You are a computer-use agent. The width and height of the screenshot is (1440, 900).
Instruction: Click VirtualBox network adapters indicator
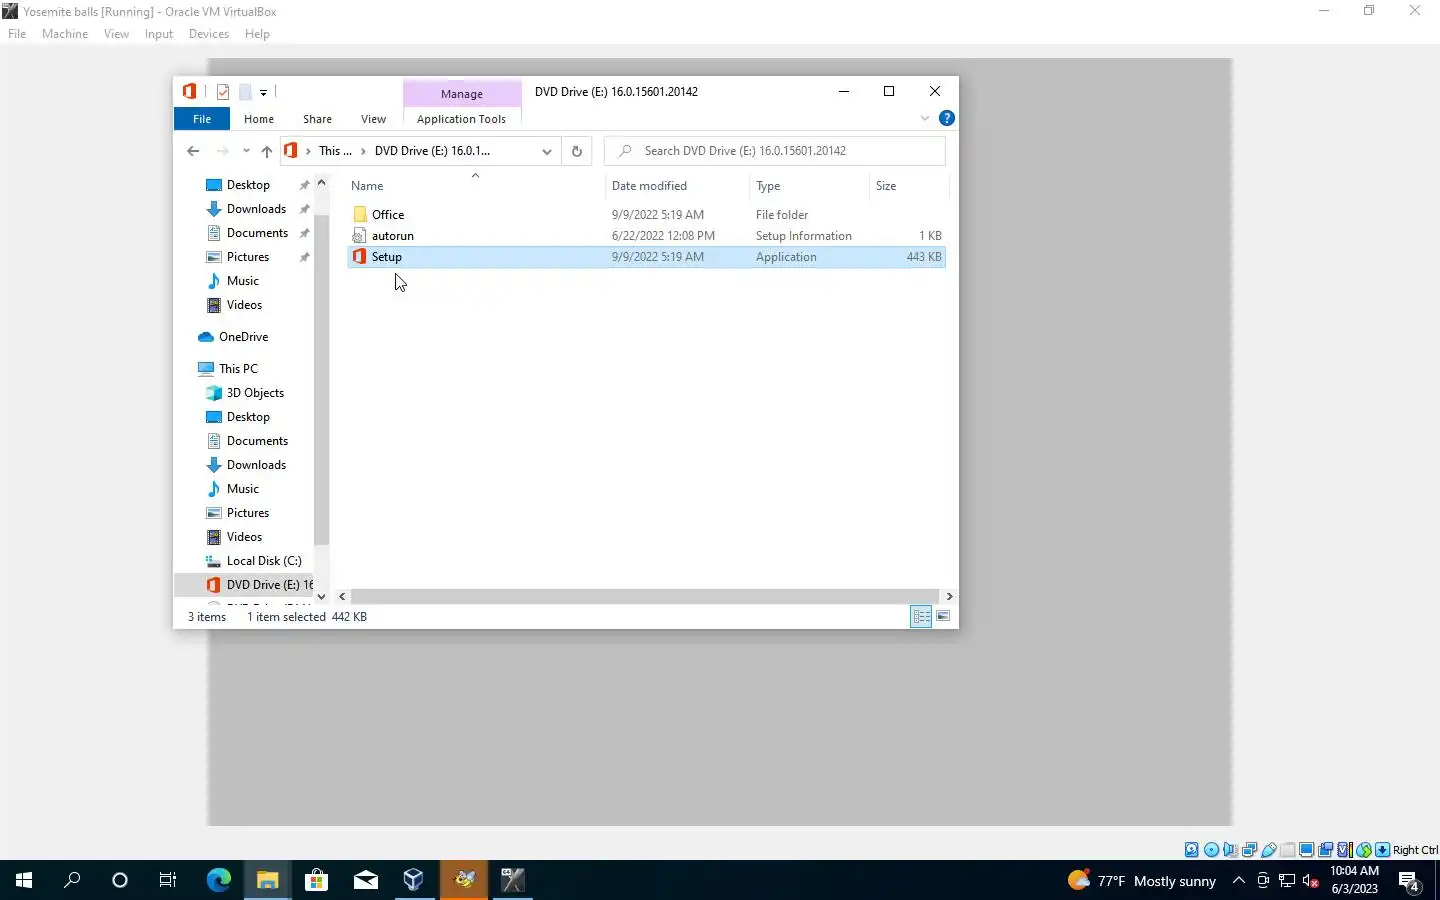tap(1249, 850)
